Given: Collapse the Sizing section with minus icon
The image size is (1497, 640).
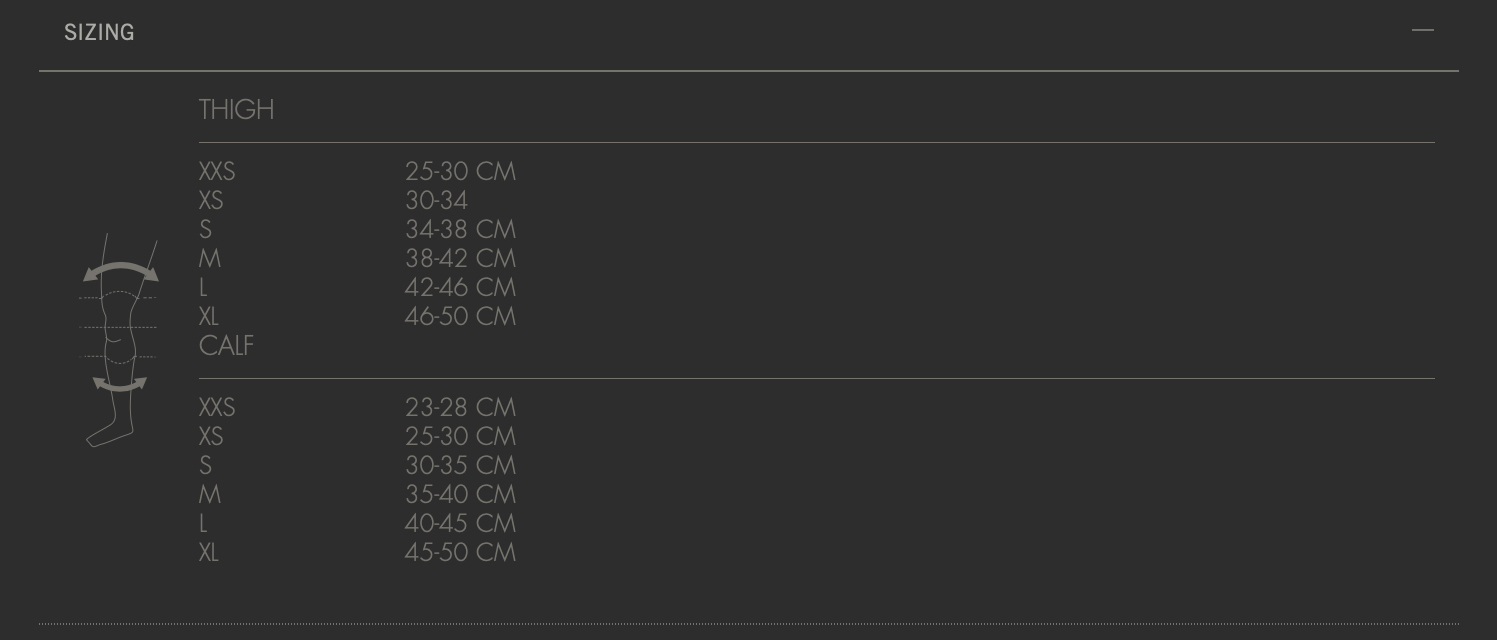Looking at the screenshot, I should coord(1422,30).
